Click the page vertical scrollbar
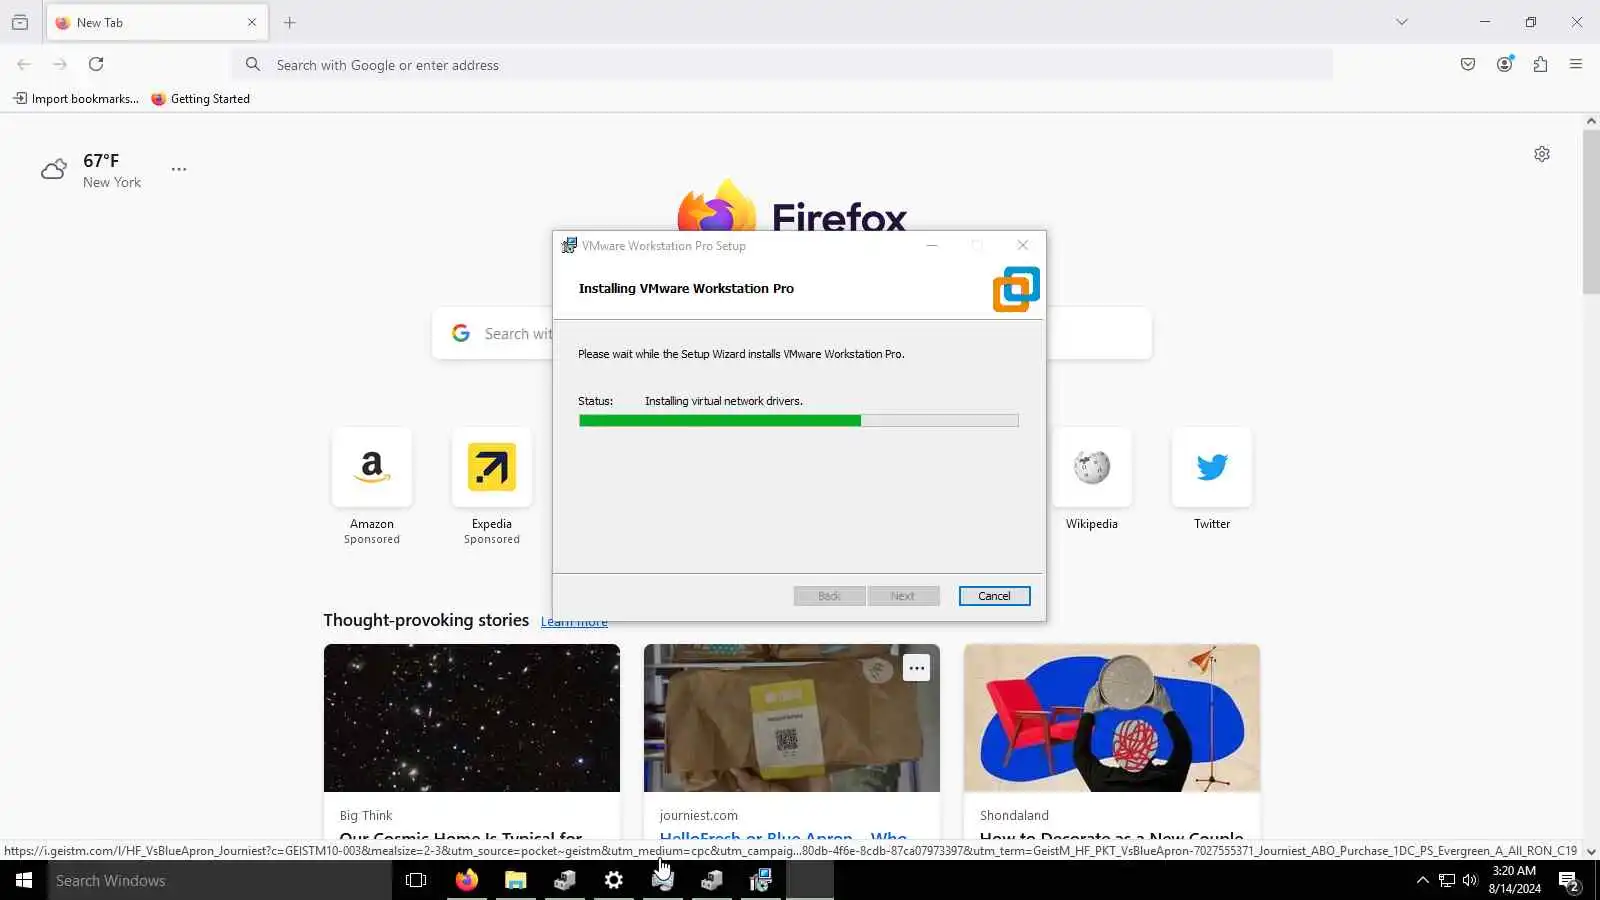This screenshot has height=900, width=1600. point(1591,212)
